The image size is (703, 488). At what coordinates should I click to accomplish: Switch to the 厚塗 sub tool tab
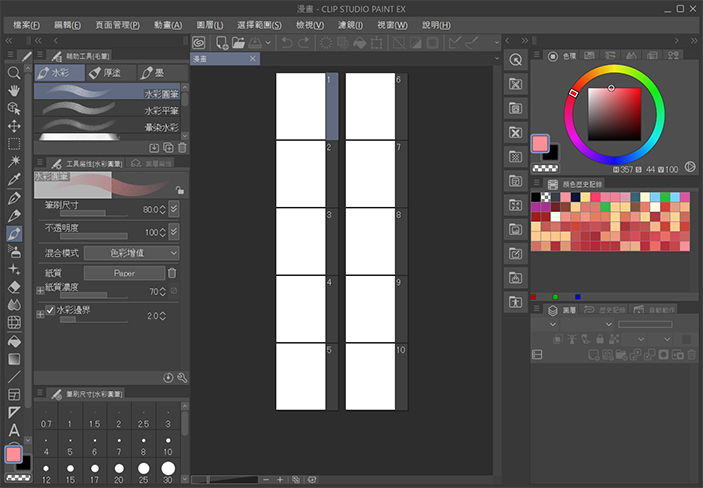[x=108, y=73]
